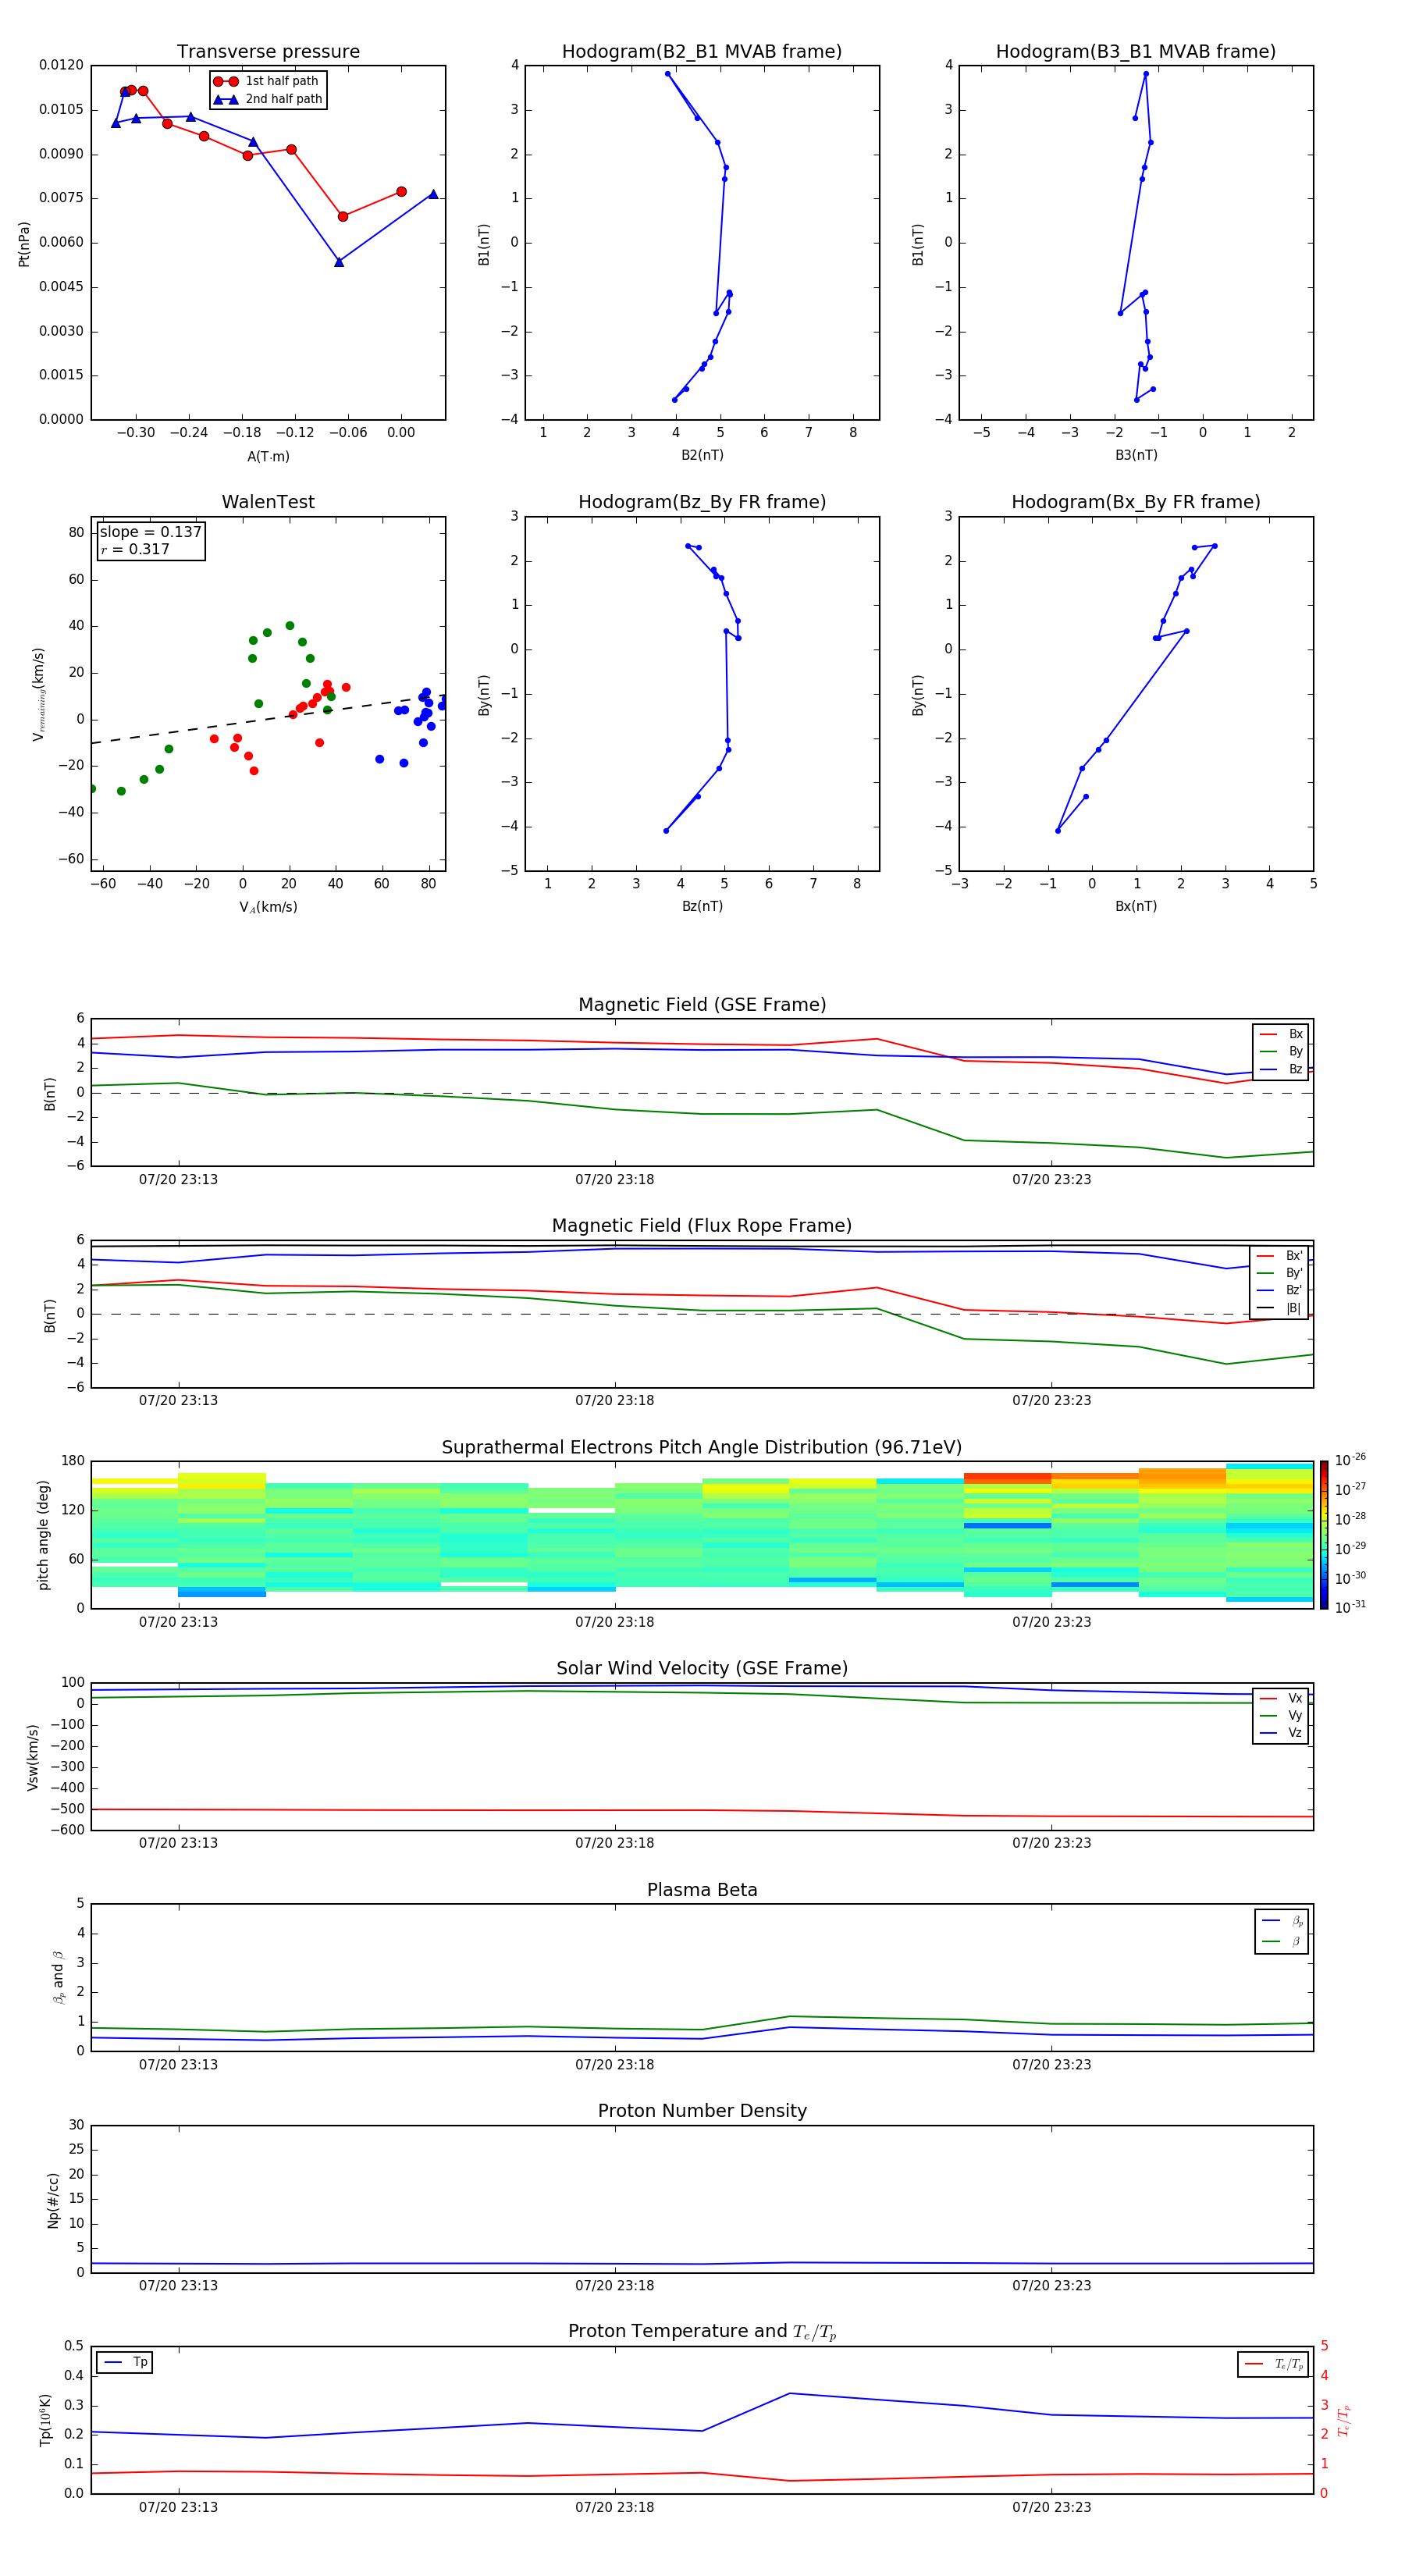Viewport: 1405px width, 2576px height.
Task: Select the 'Hodogram(B2_B1 MVAB frame)' title
Action: [702, 52]
